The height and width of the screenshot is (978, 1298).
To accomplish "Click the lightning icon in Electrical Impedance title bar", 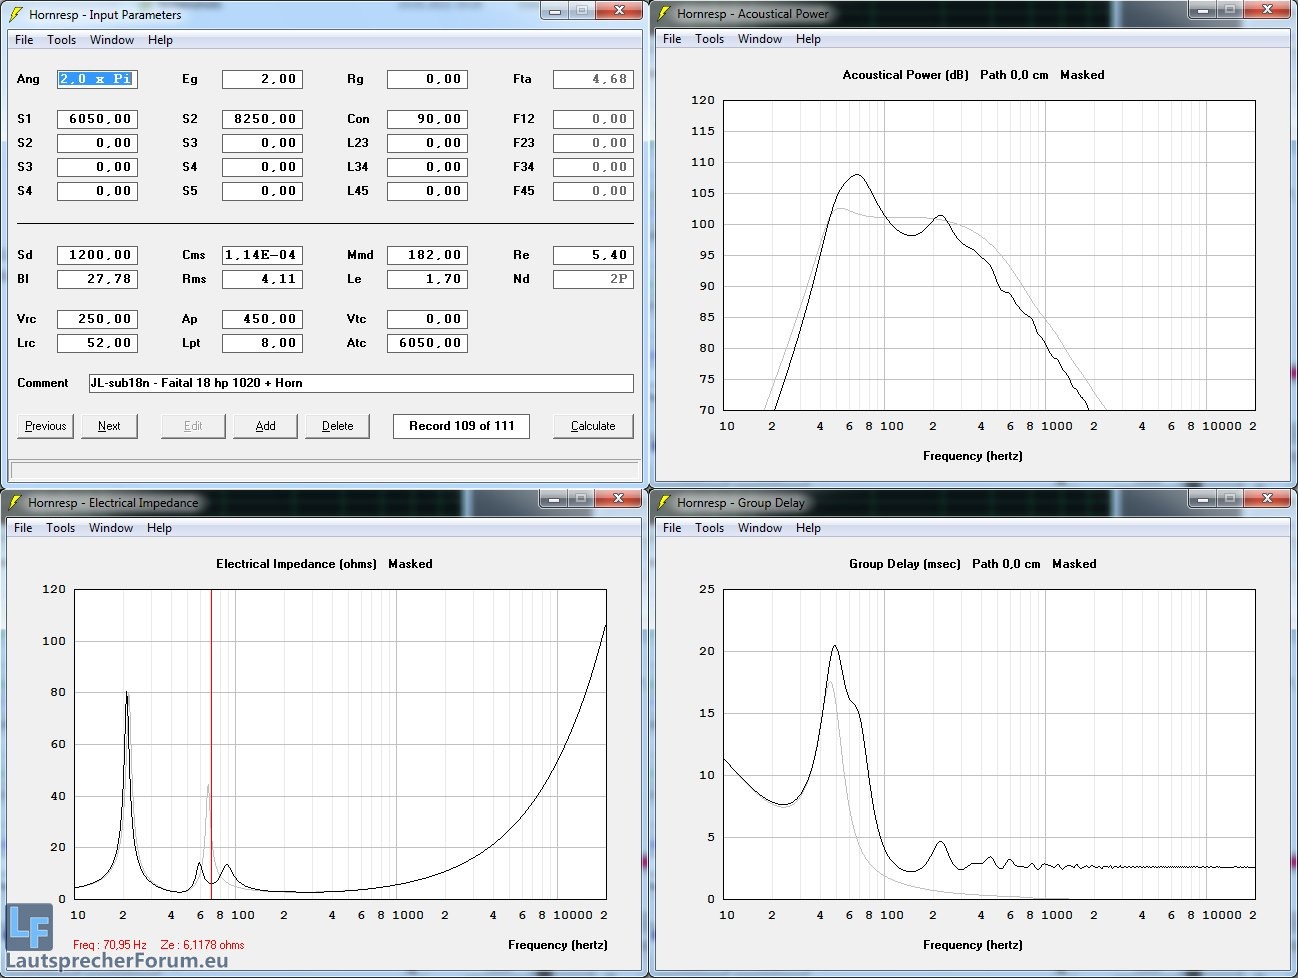I will pos(15,502).
